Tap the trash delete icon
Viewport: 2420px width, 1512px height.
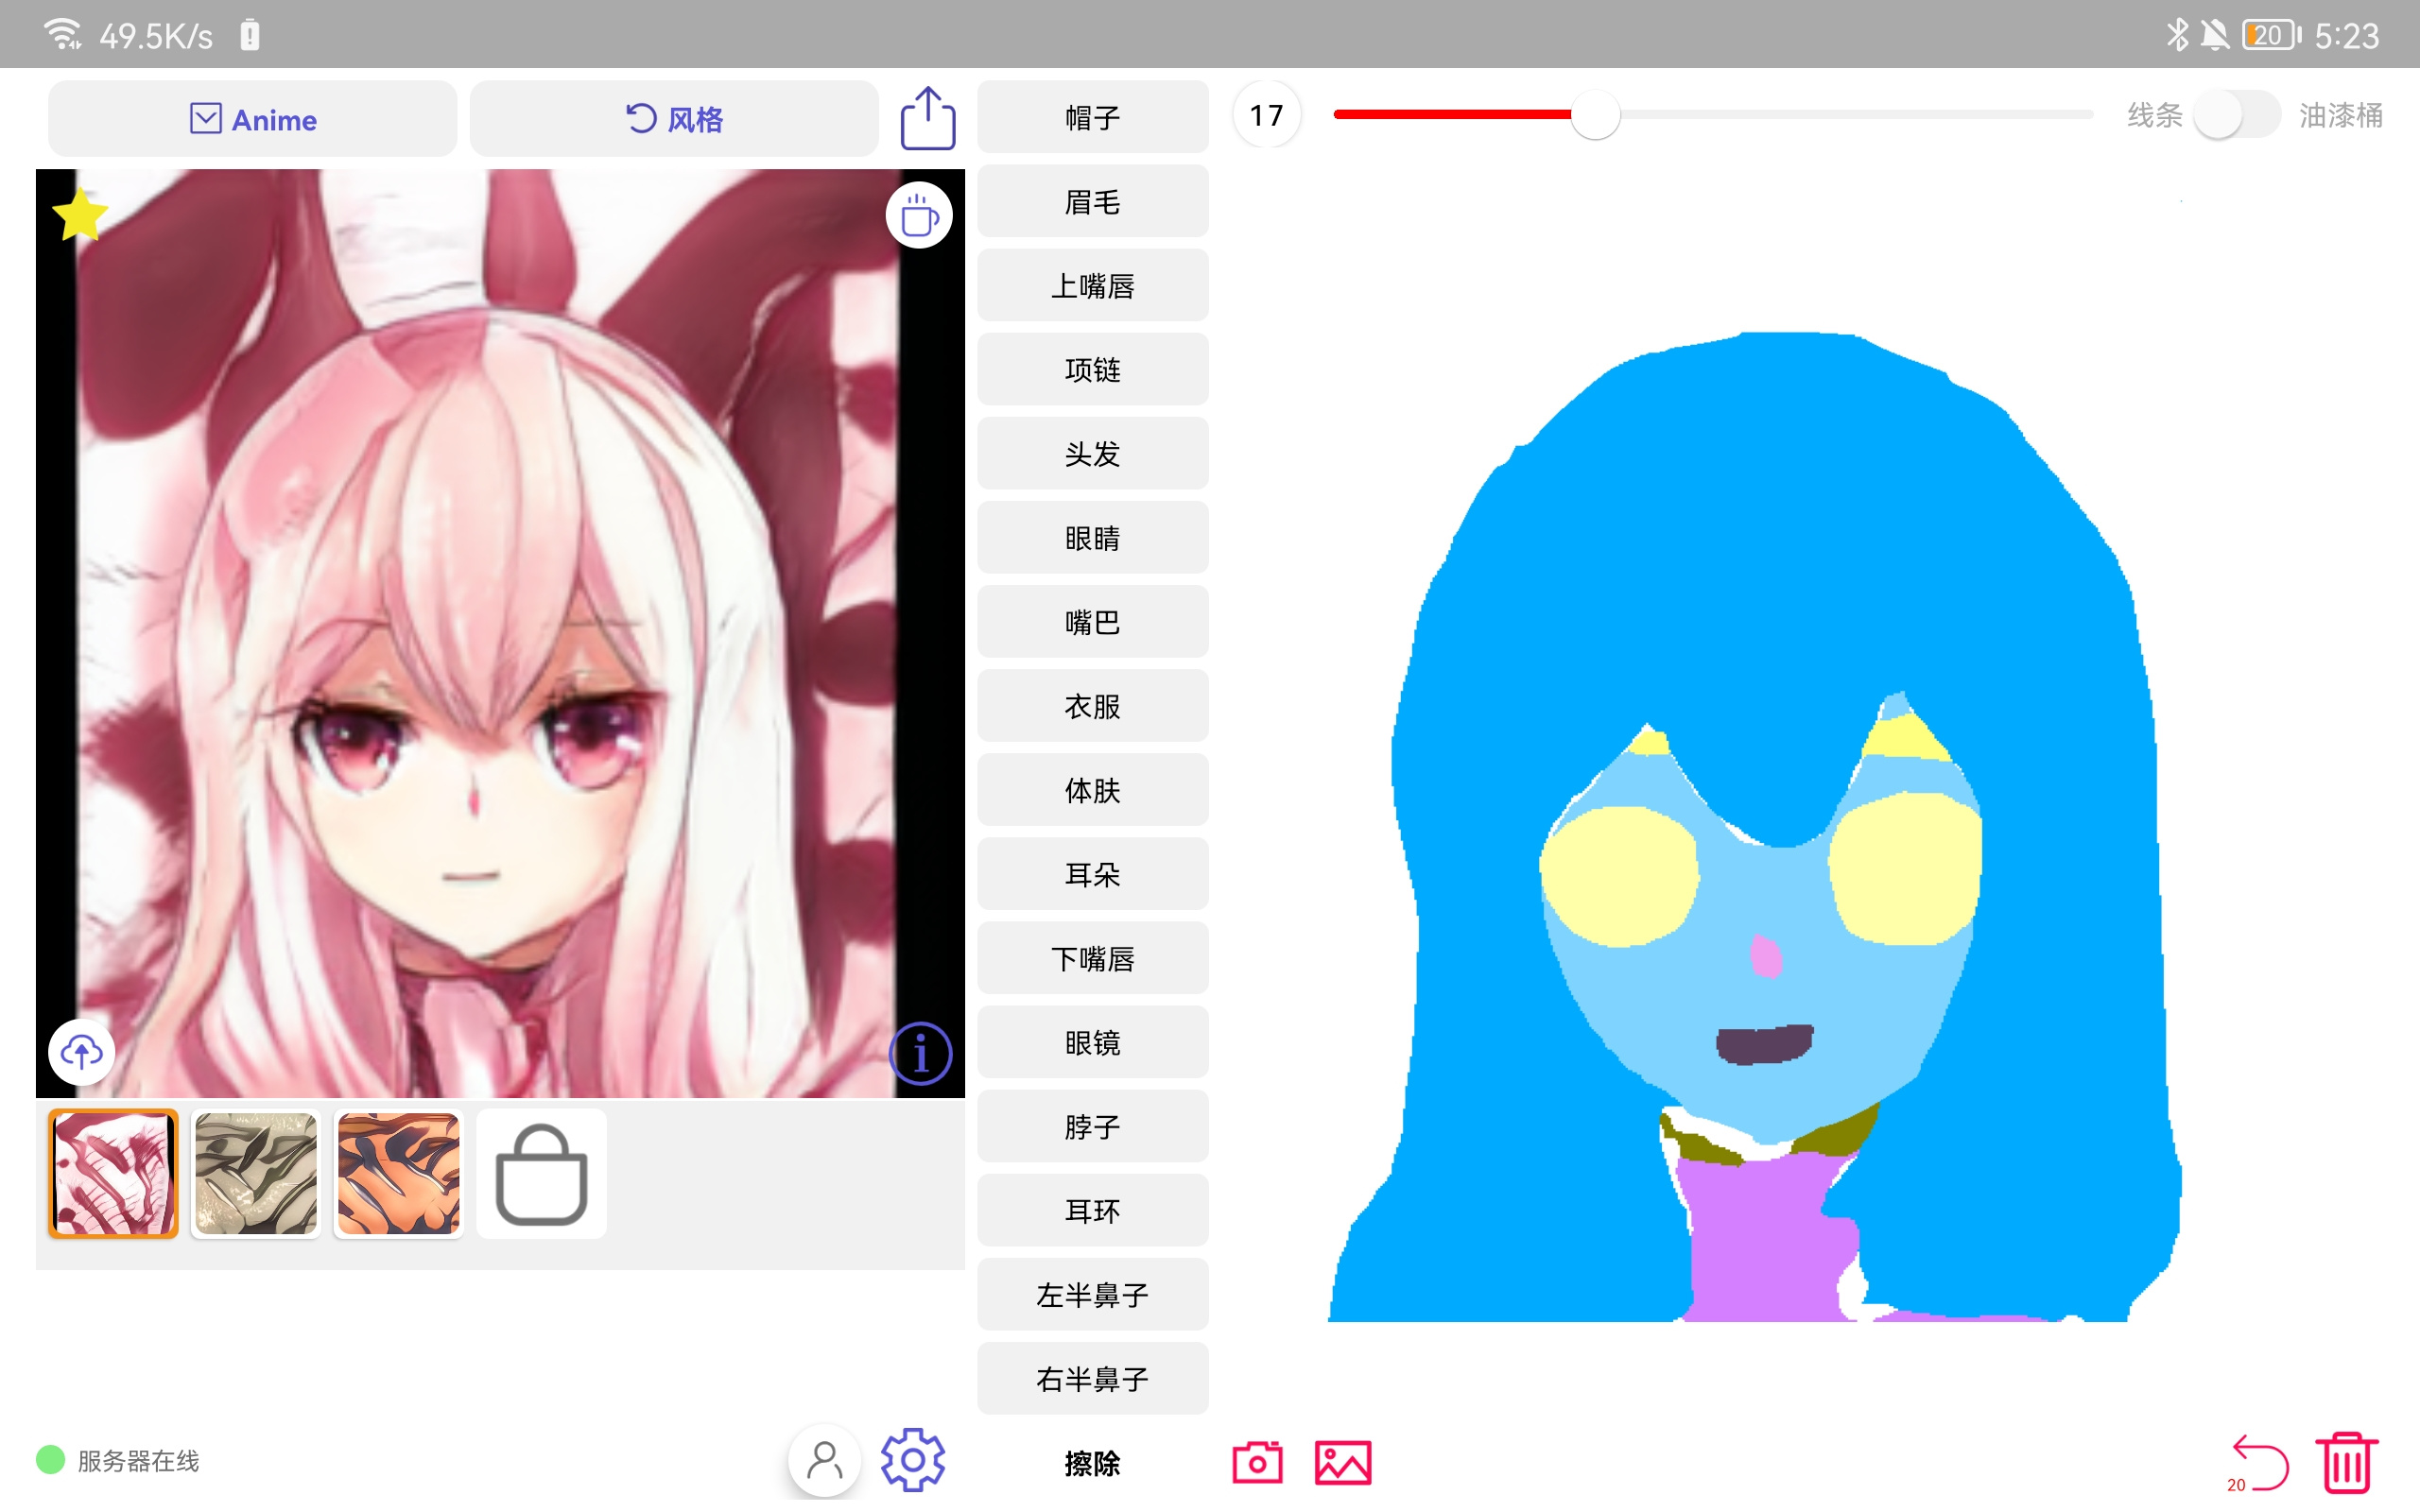click(x=2346, y=1462)
